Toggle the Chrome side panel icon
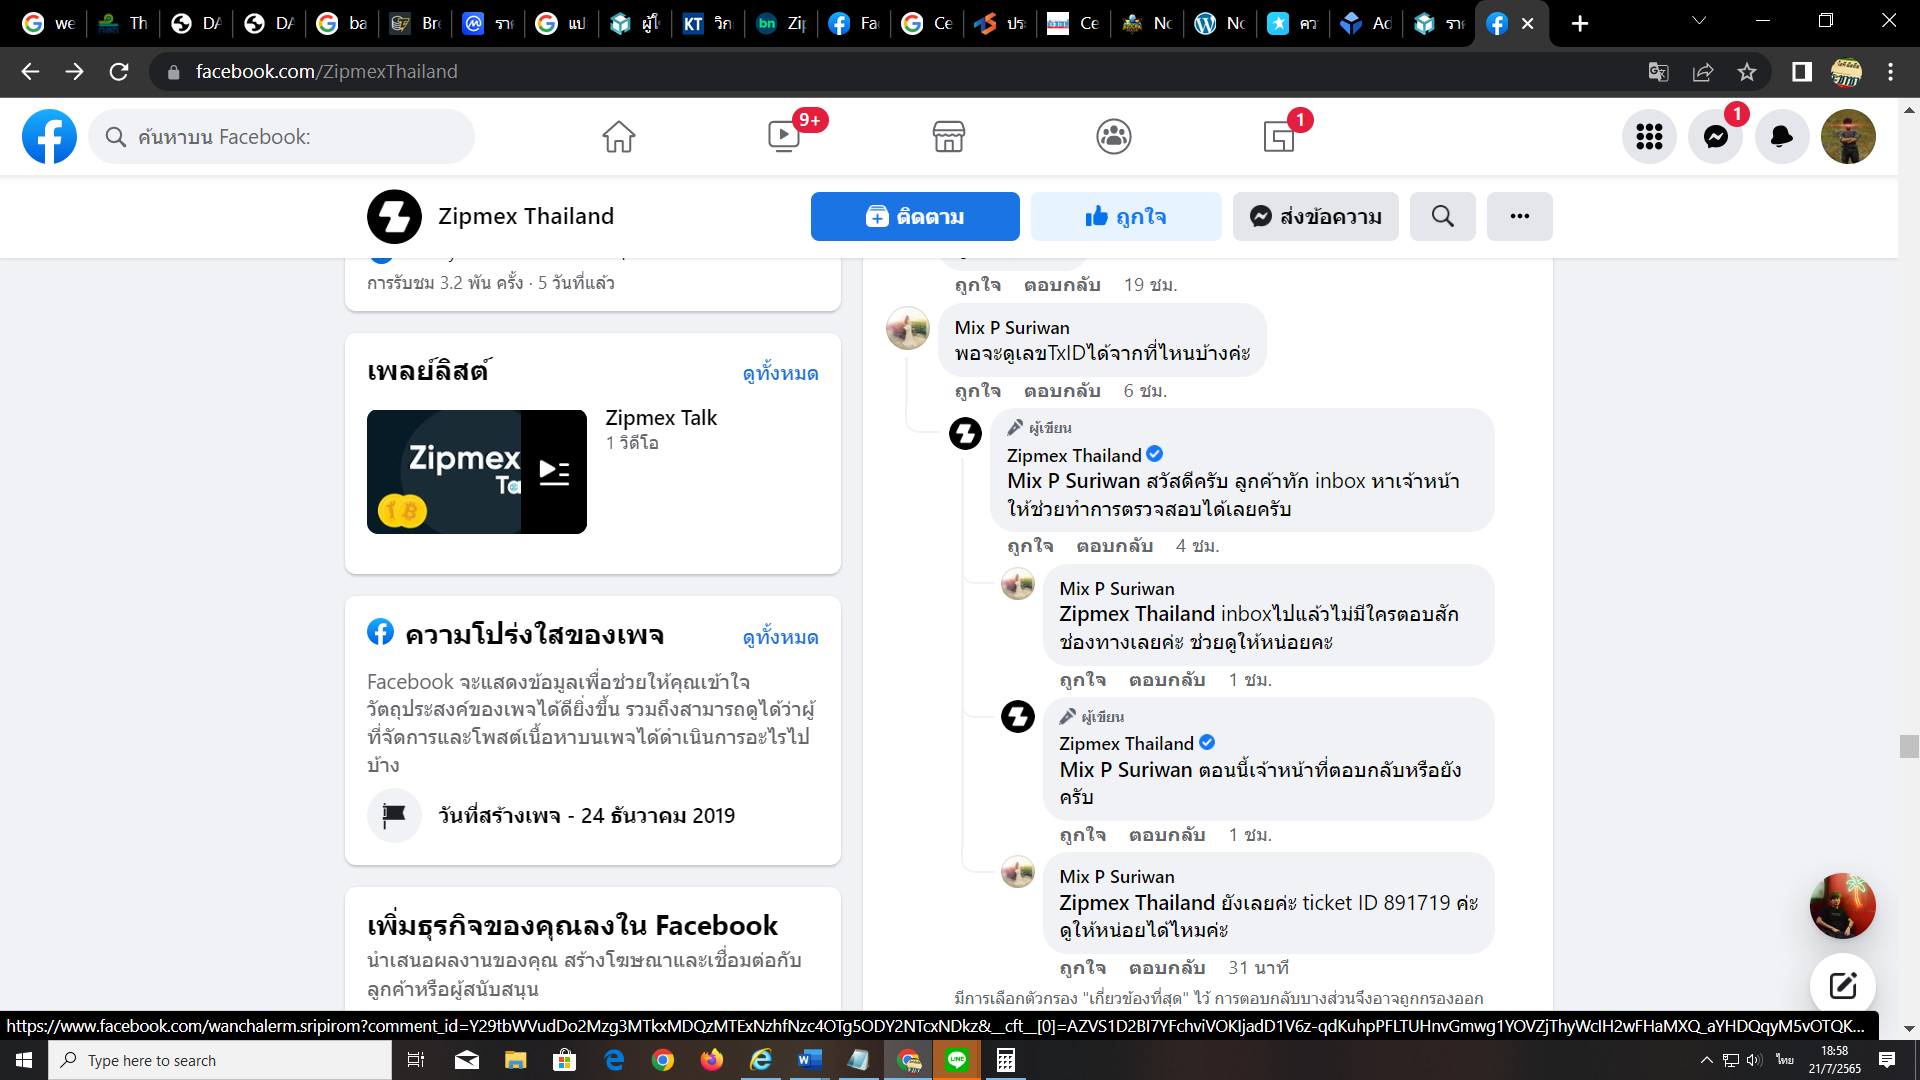 [x=1801, y=71]
